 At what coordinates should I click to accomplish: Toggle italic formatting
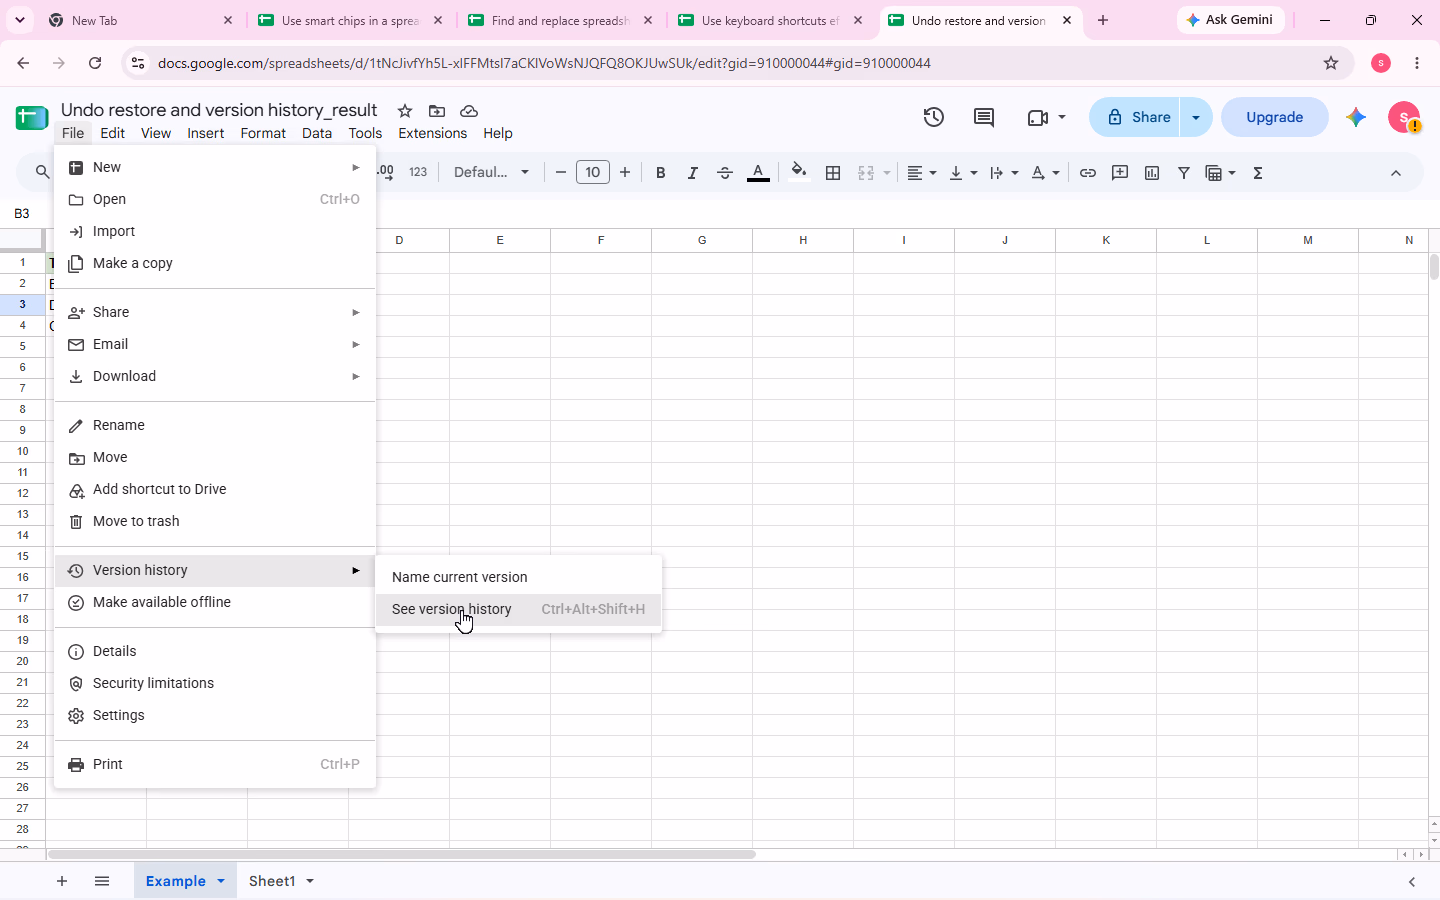(692, 173)
